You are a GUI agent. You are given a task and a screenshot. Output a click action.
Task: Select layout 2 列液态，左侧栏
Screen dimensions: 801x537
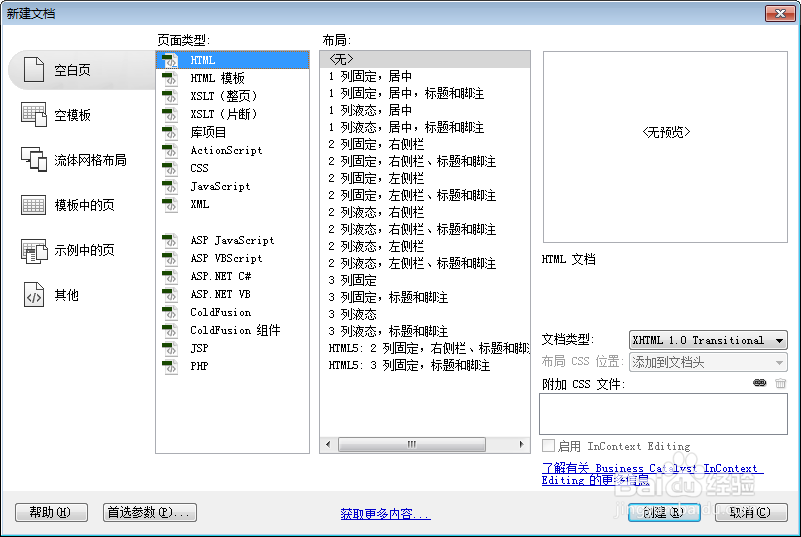coord(425,246)
